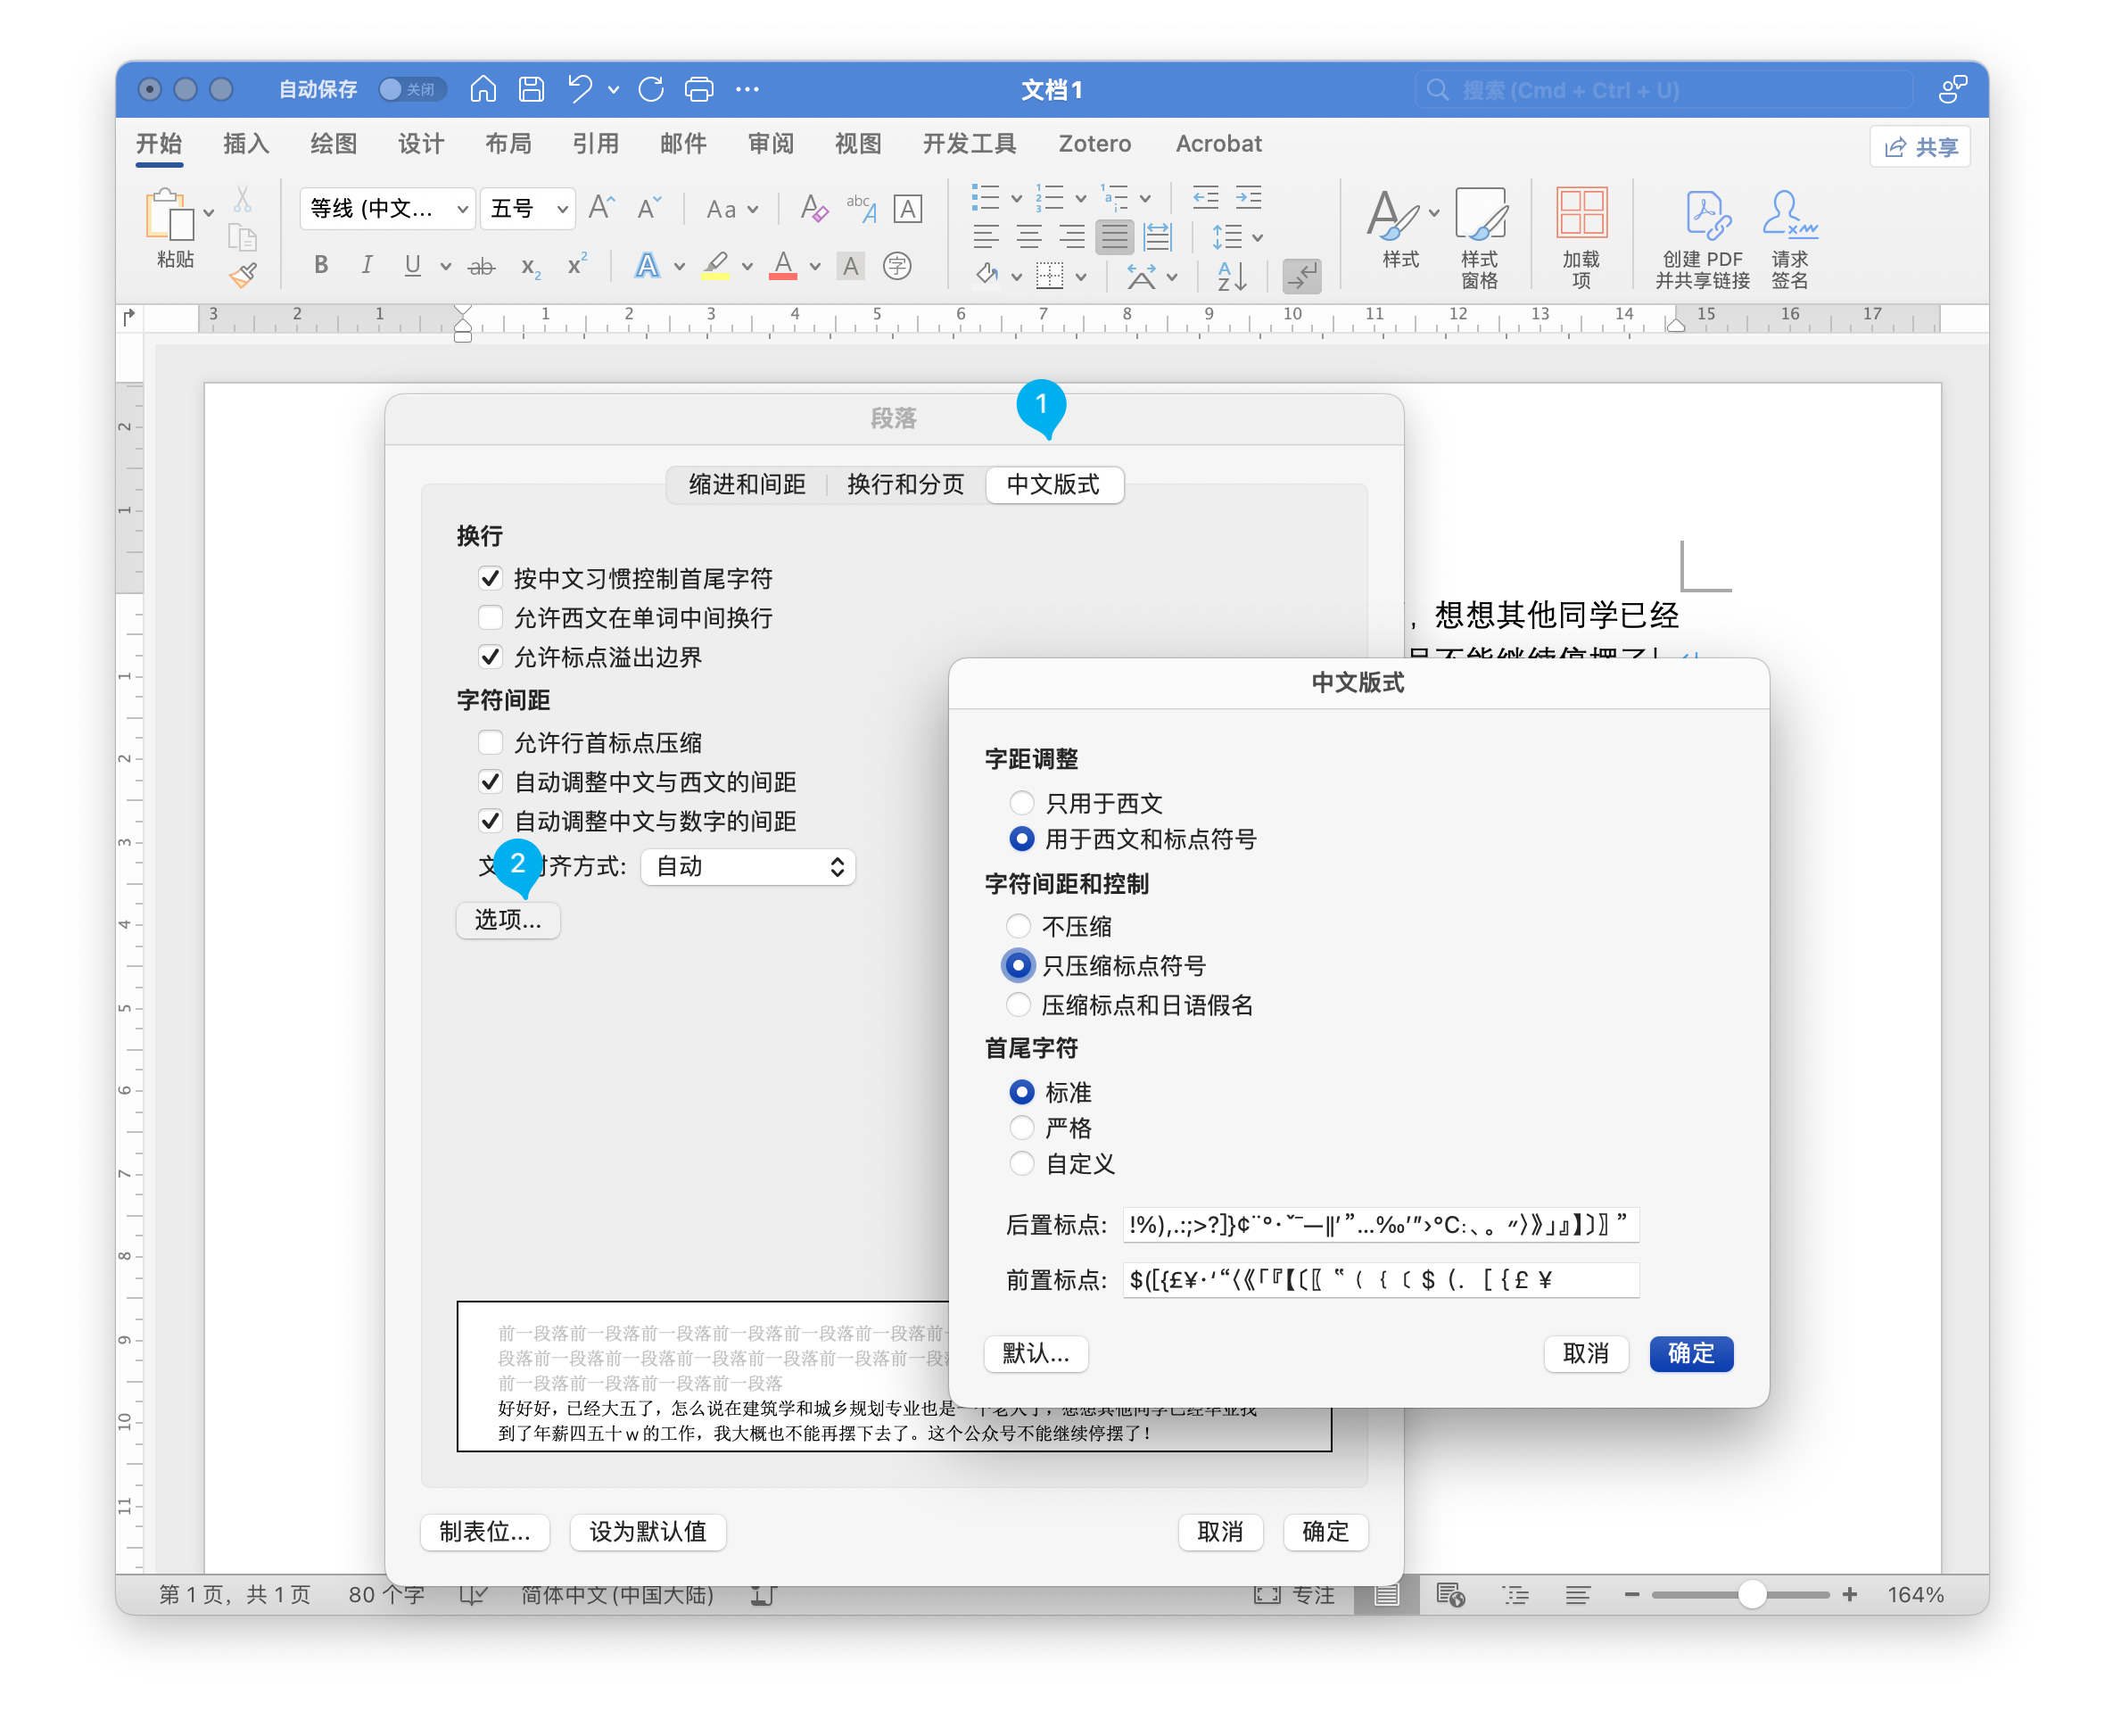2105x1736 pixels.
Task: Click the 选项... button
Action: coord(508,920)
